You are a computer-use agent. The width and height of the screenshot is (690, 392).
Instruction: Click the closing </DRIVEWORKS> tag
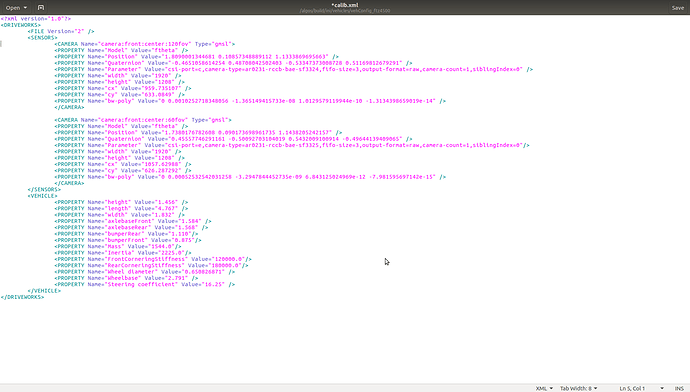[x=22, y=297]
